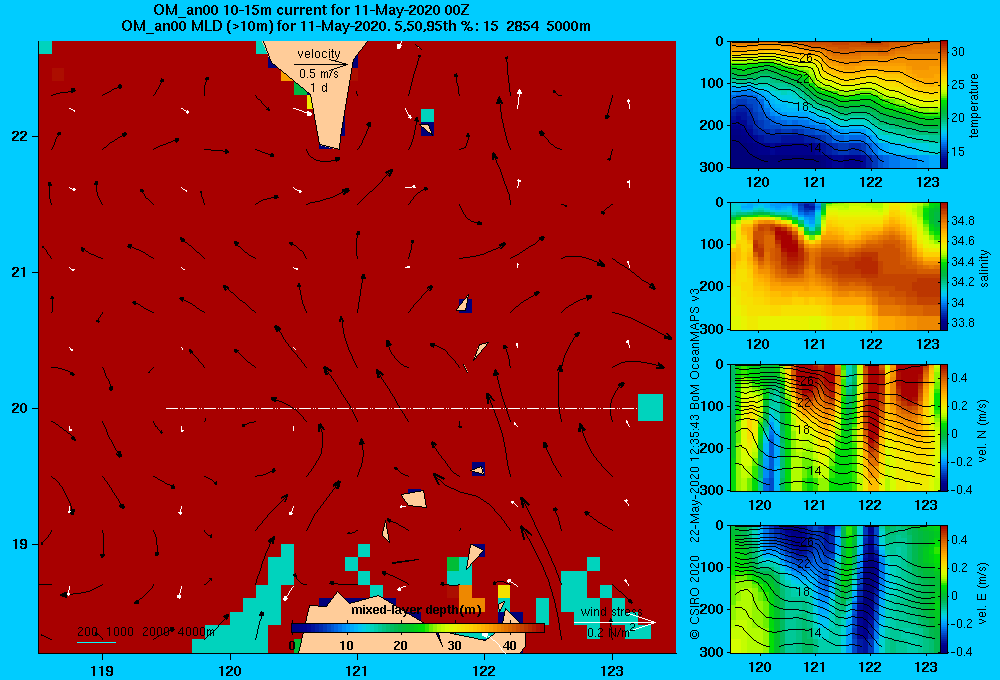This screenshot has height=680, width=1000.
Task: Click the '34.8' tick on the salinity colorbar
Action: pos(963,221)
